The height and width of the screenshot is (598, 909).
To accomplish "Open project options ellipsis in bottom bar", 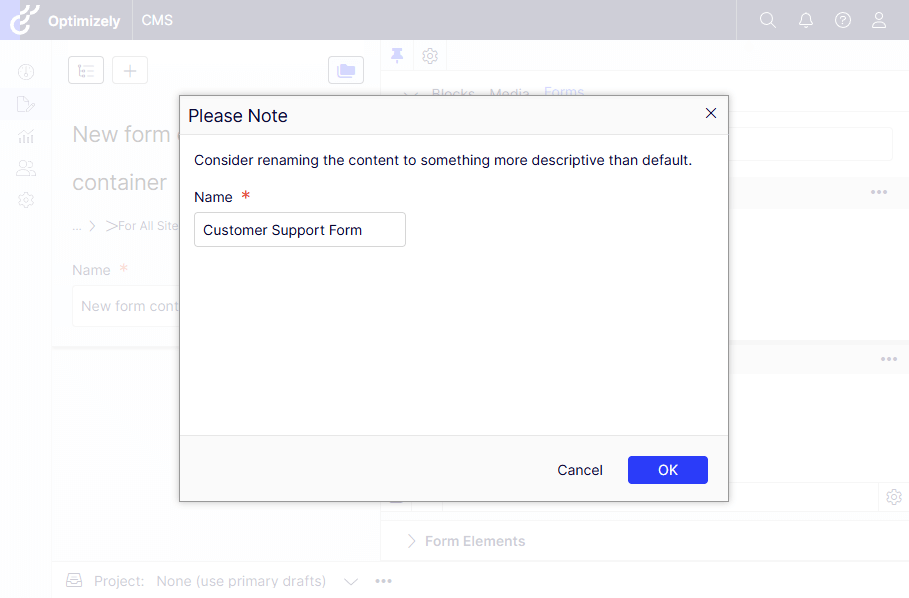I will 384,581.
